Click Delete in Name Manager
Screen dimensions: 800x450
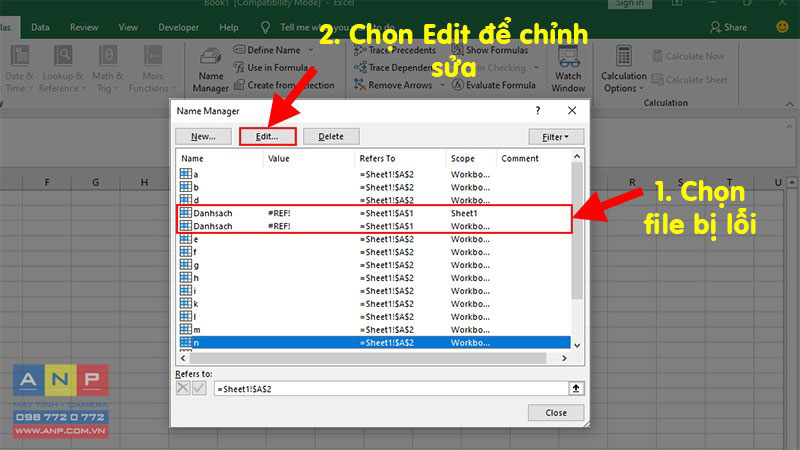click(x=331, y=136)
